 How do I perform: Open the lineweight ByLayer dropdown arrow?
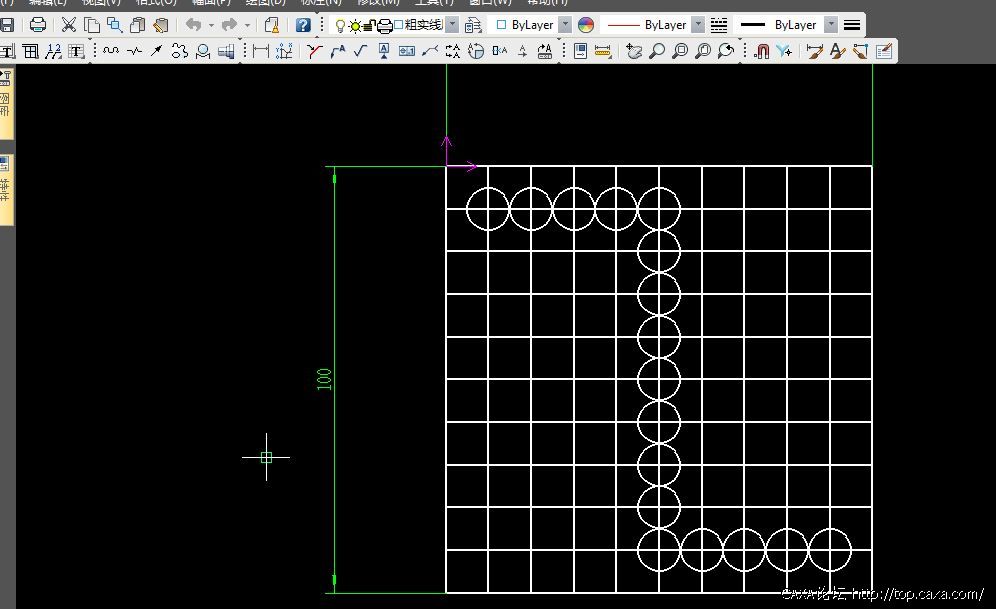pyautogui.click(x=830, y=25)
